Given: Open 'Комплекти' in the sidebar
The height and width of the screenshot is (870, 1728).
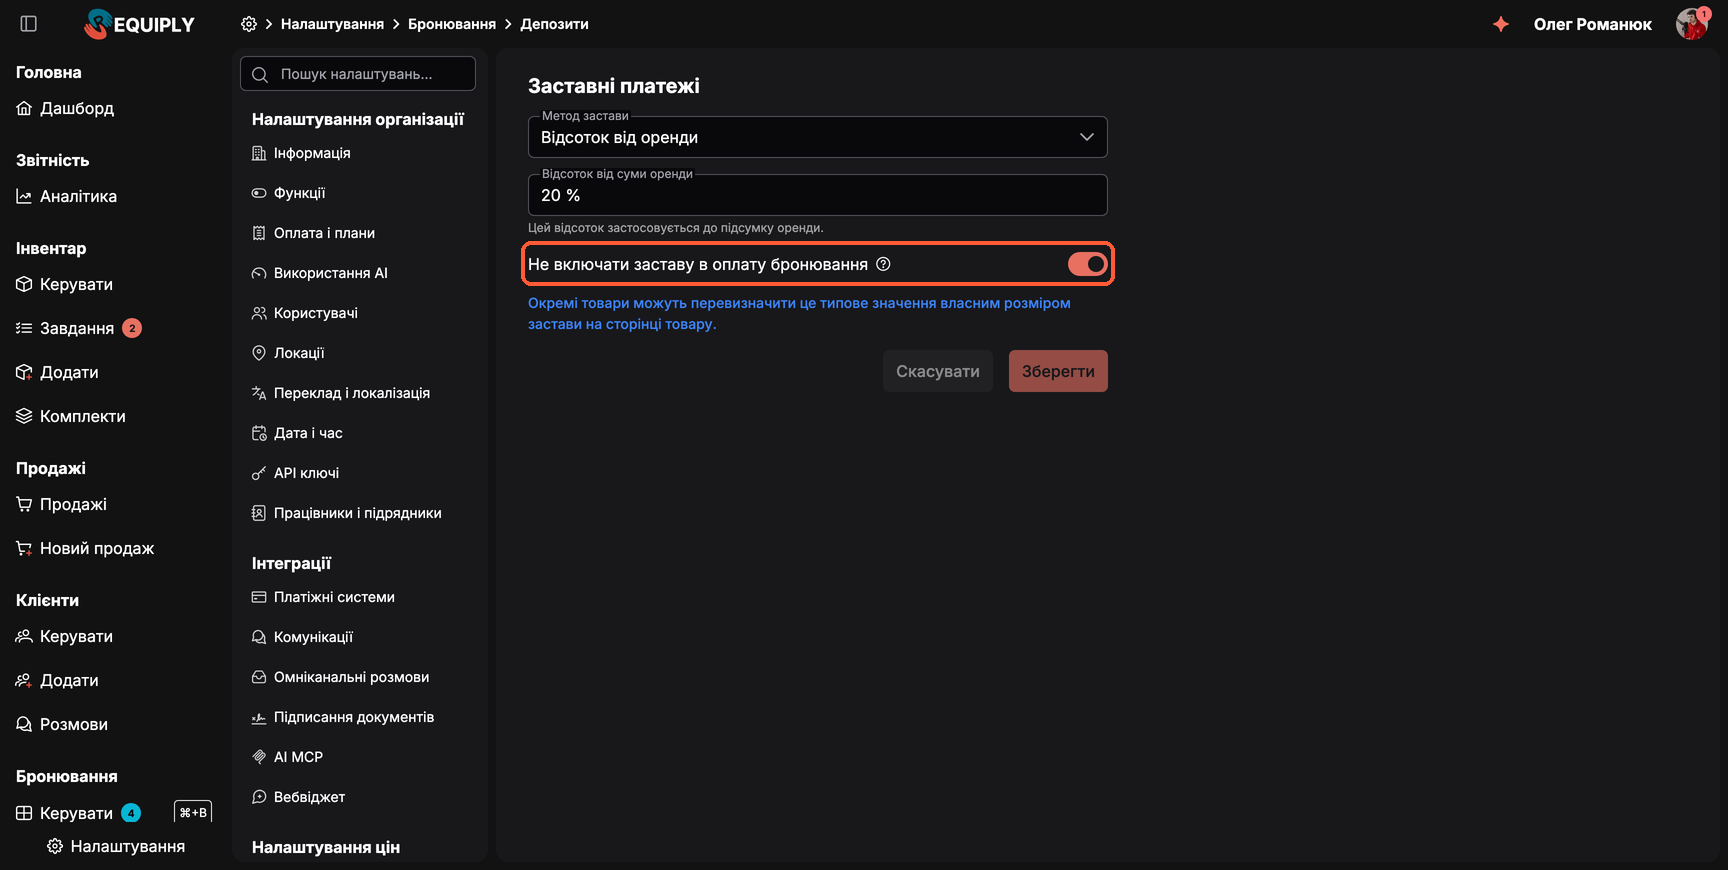Looking at the screenshot, I should (x=70, y=416).
